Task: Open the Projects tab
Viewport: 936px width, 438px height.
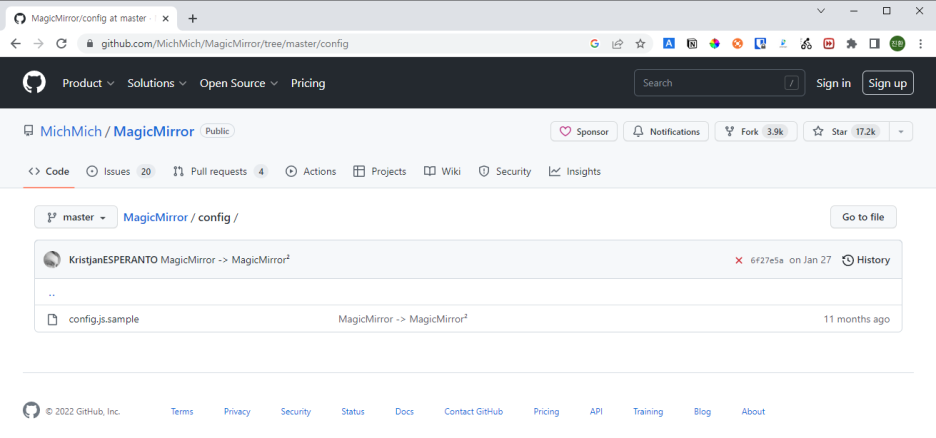Action: pyautogui.click(x=380, y=171)
